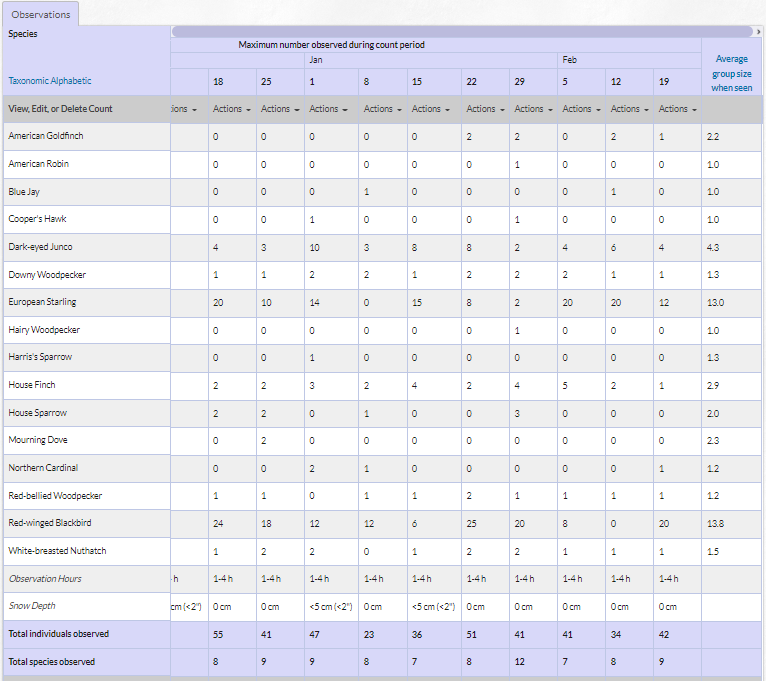Click the Snow Depth row label
This screenshot has width=766, height=681.
pos(32,606)
